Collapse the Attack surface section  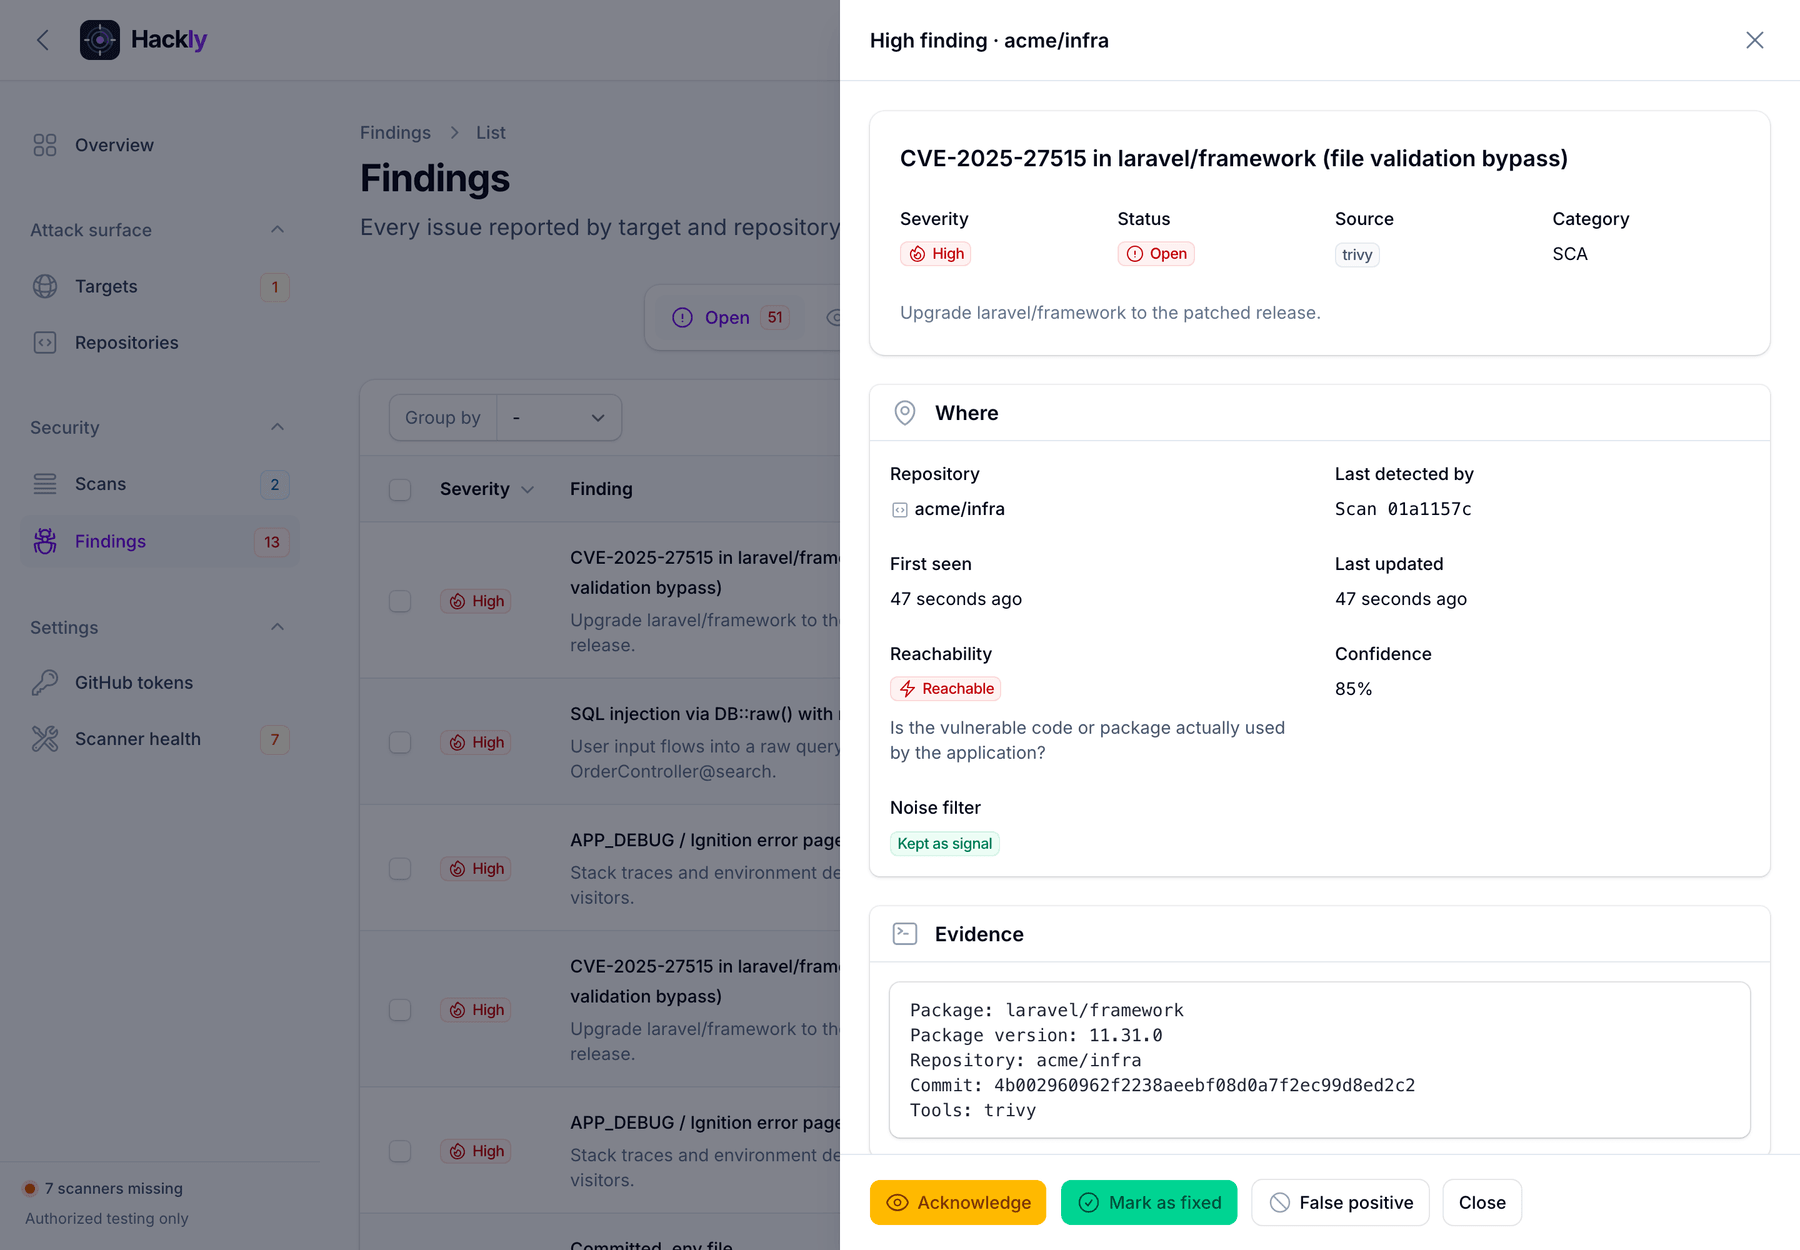(277, 230)
